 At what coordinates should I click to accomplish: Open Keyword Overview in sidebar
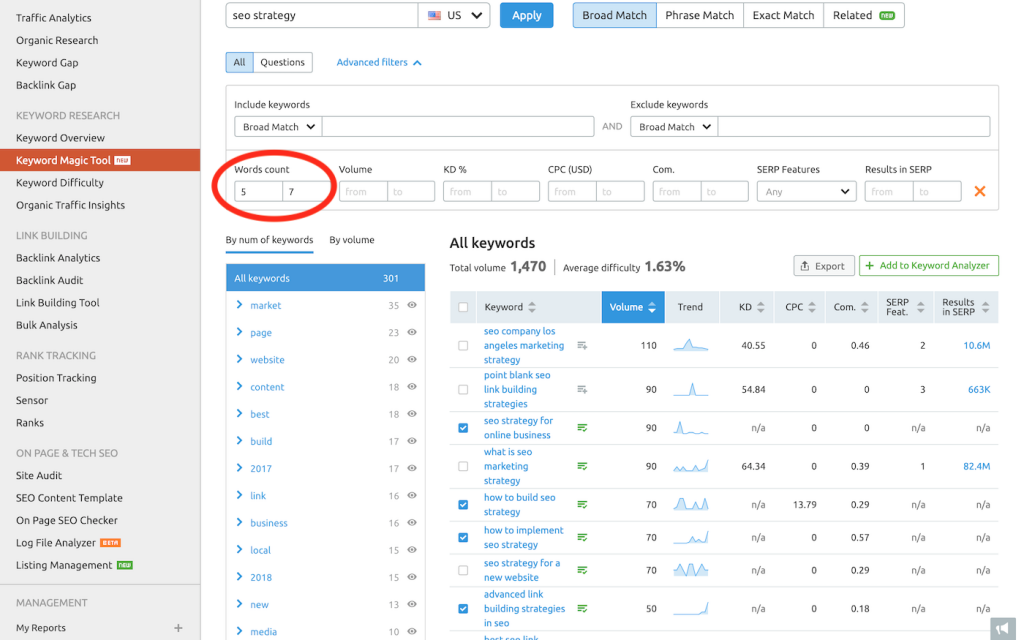(60, 138)
